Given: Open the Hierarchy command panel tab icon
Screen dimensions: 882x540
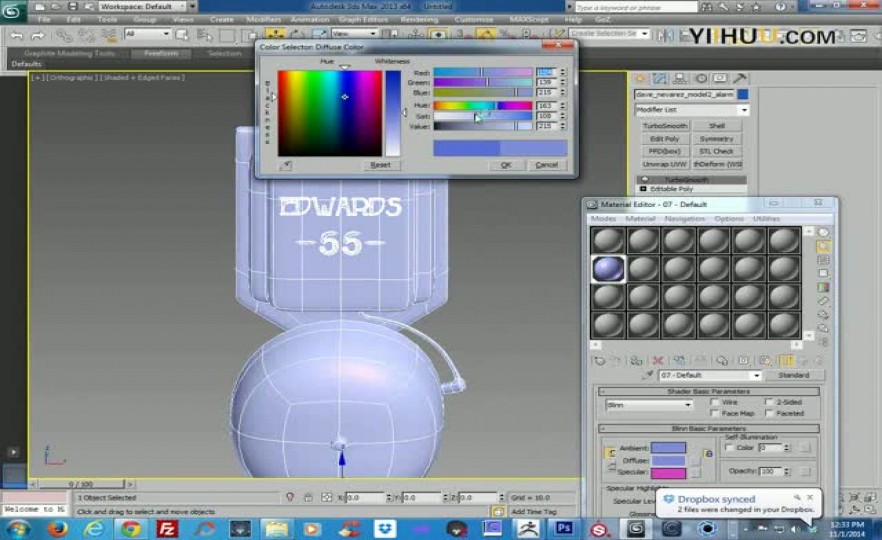Looking at the screenshot, I should [x=680, y=78].
